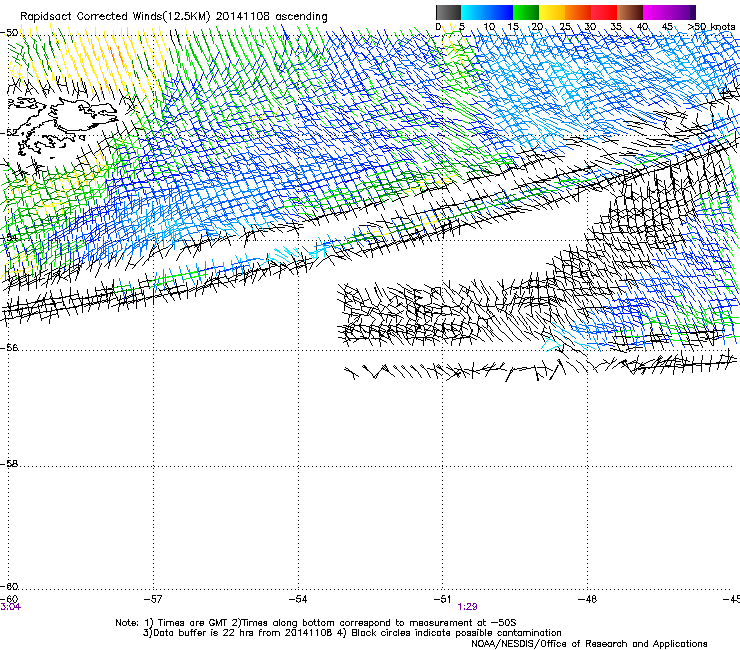Viewport: 740px width, 650px height.
Task: Click the latitude label '-52'
Action: click(9, 133)
